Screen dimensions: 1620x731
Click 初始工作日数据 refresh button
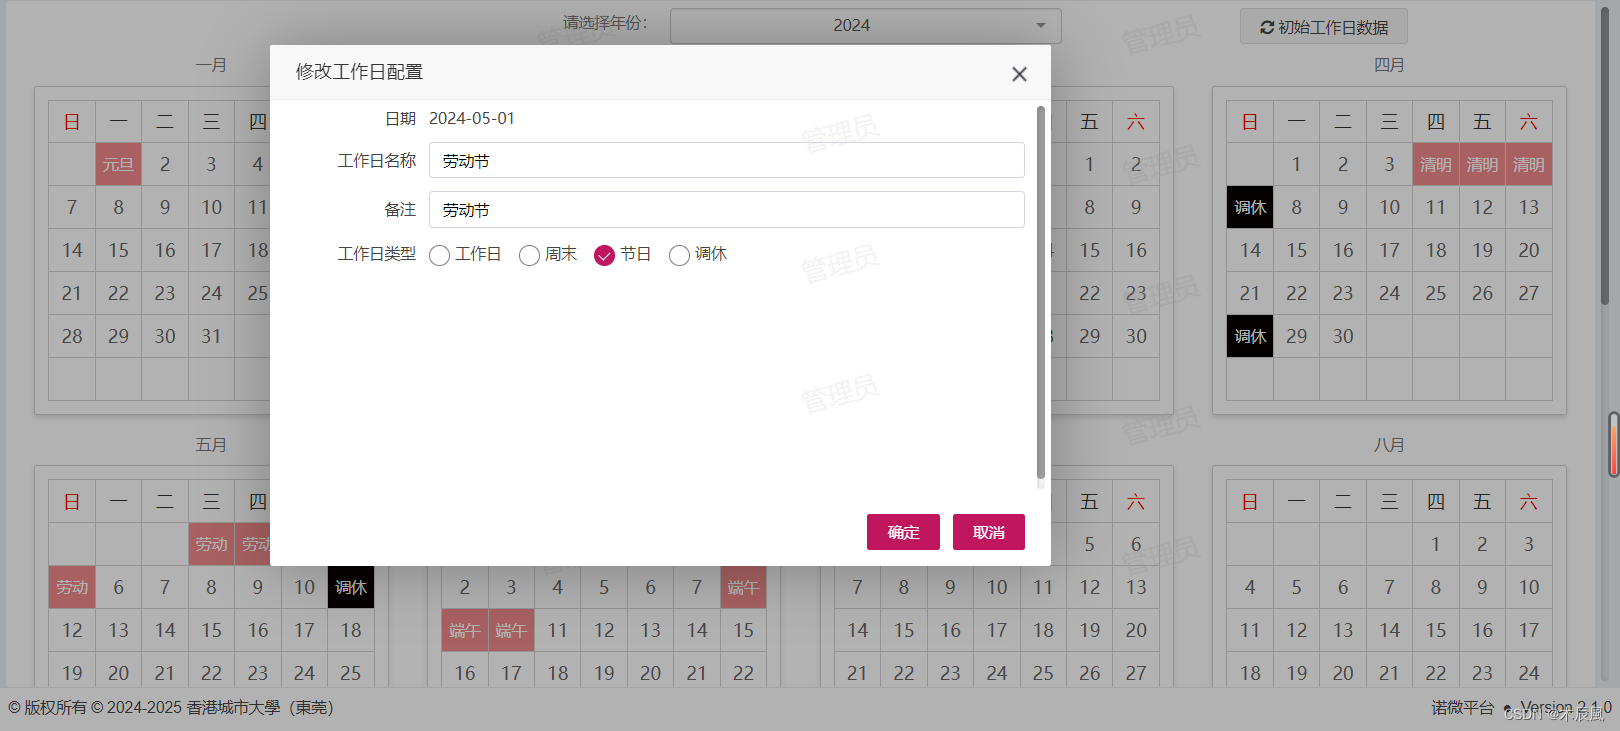coord(1324,27)
